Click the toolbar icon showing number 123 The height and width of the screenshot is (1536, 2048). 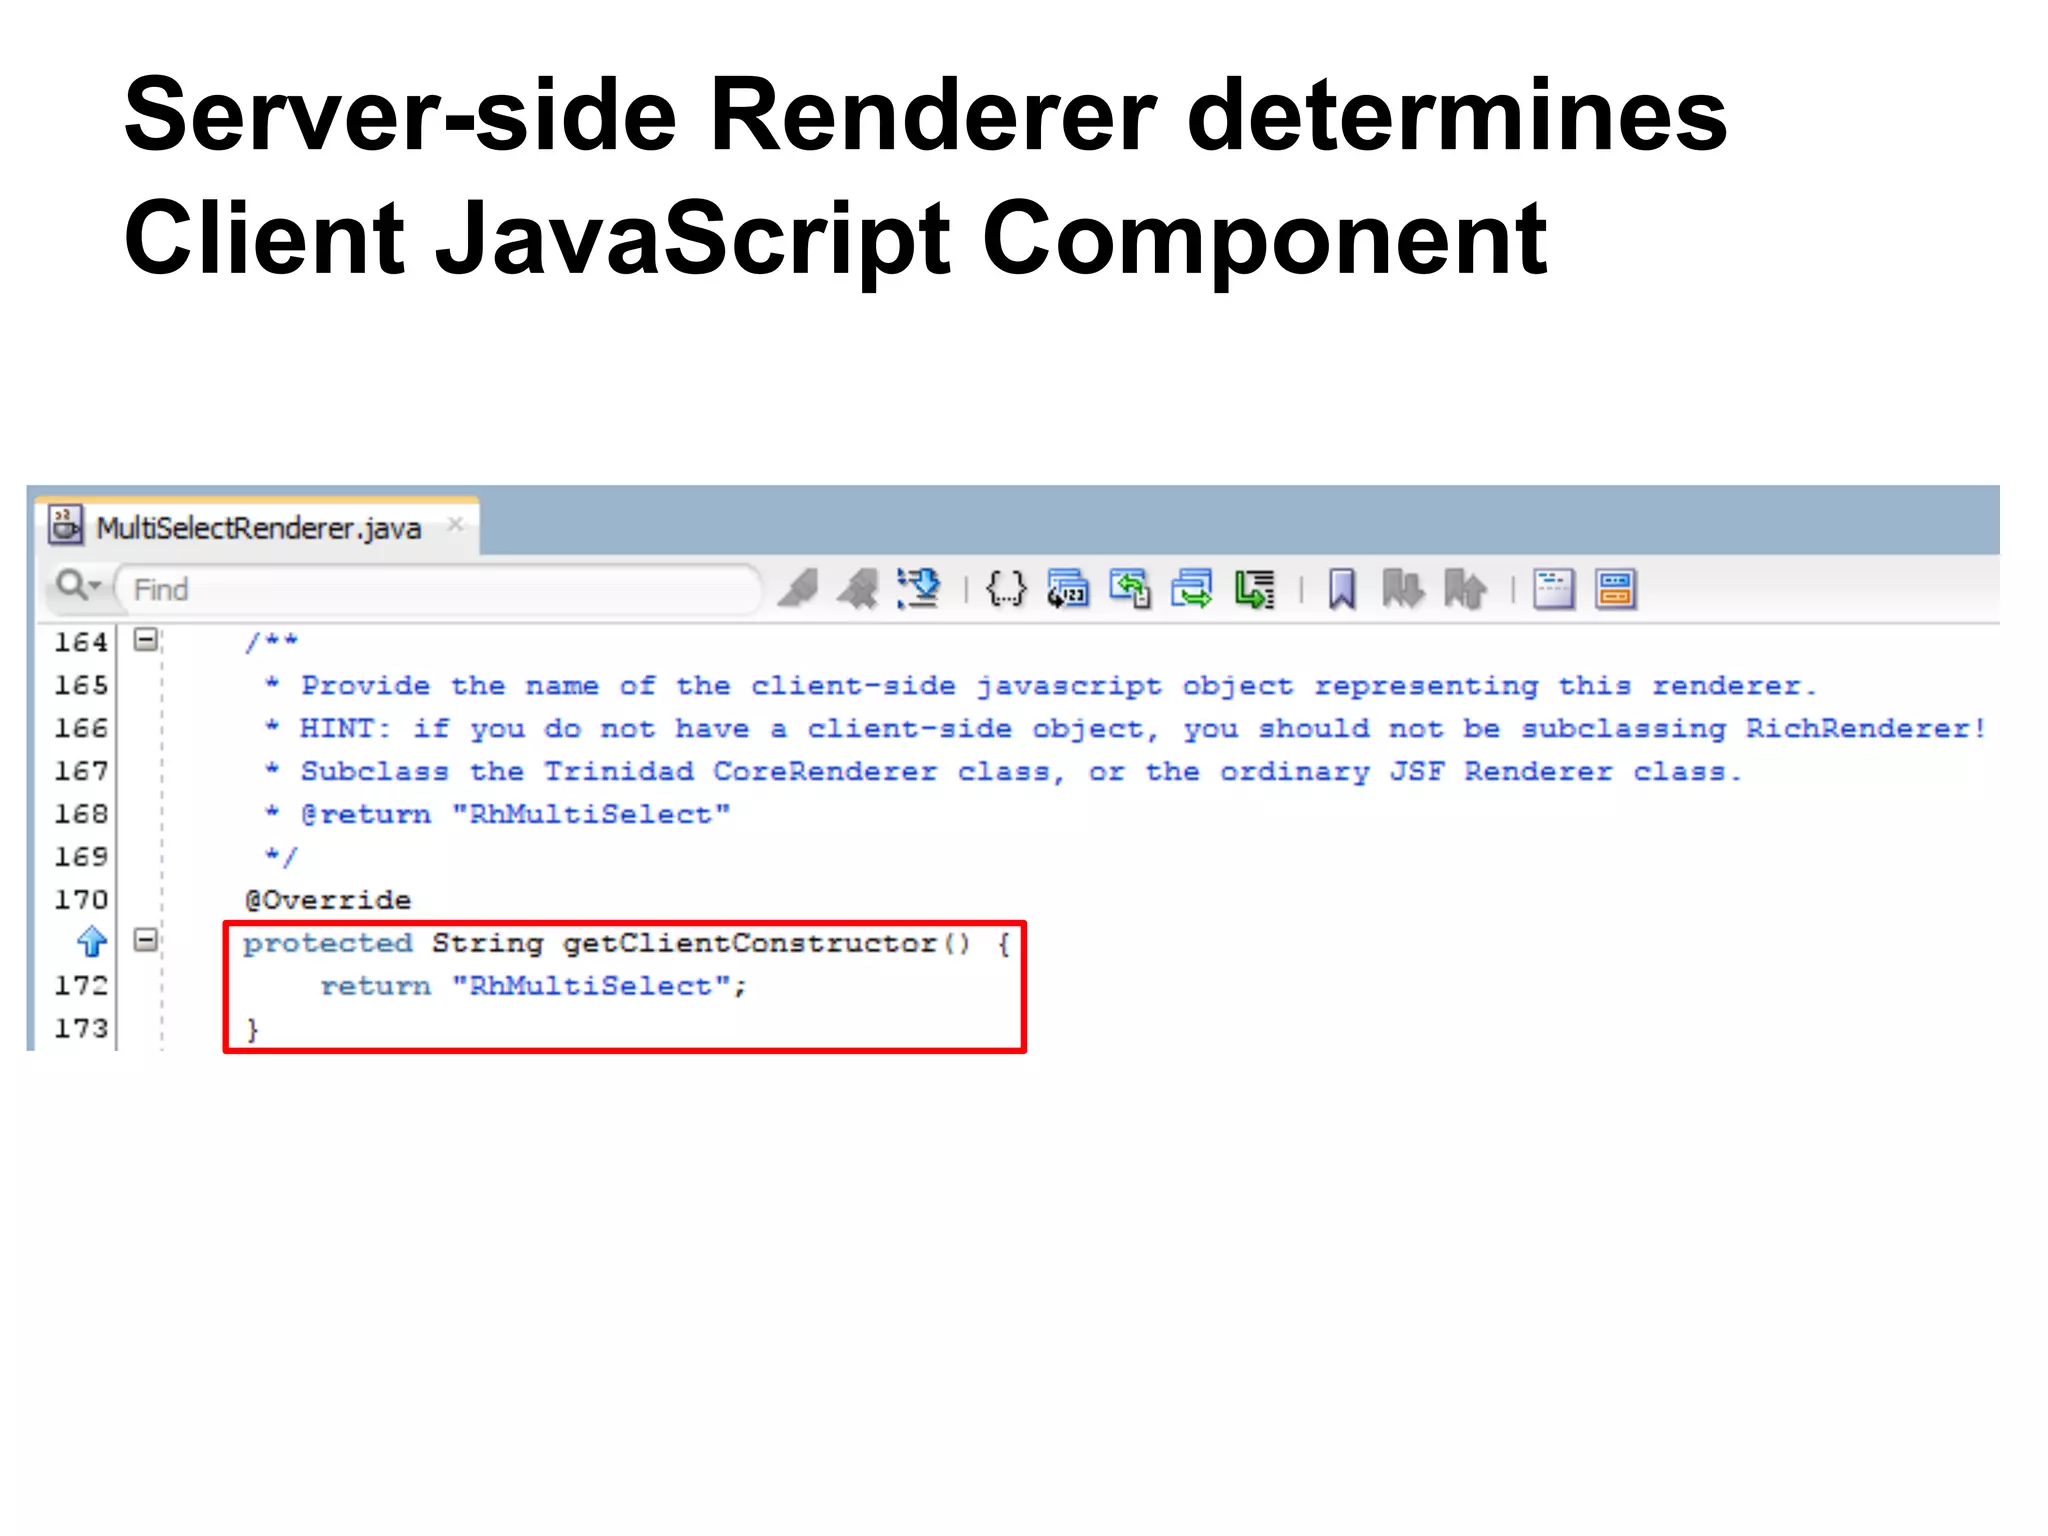(1068, 588)
